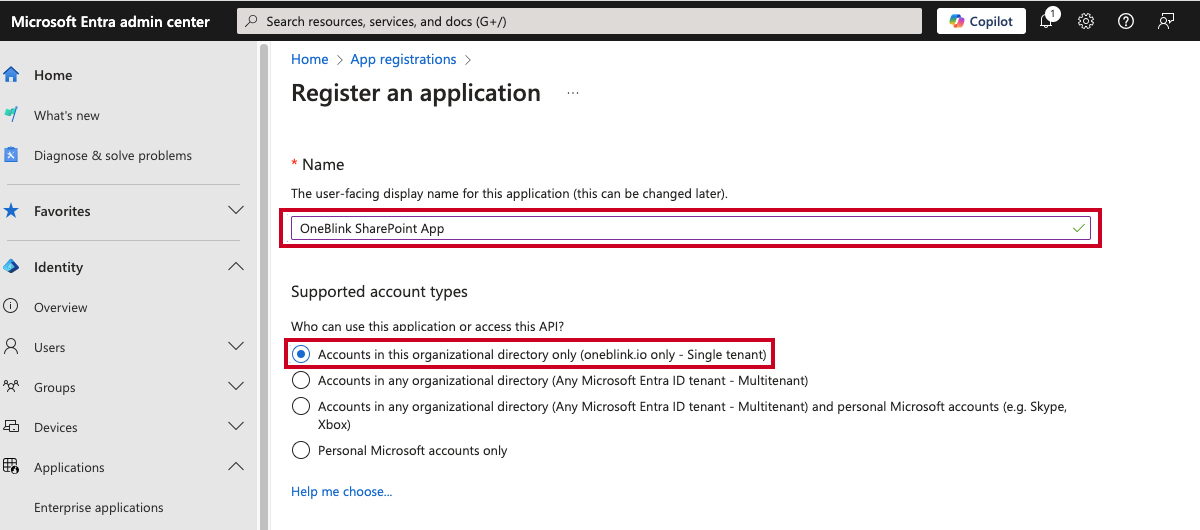Collapse the Identity section chevron

(236, 267)
